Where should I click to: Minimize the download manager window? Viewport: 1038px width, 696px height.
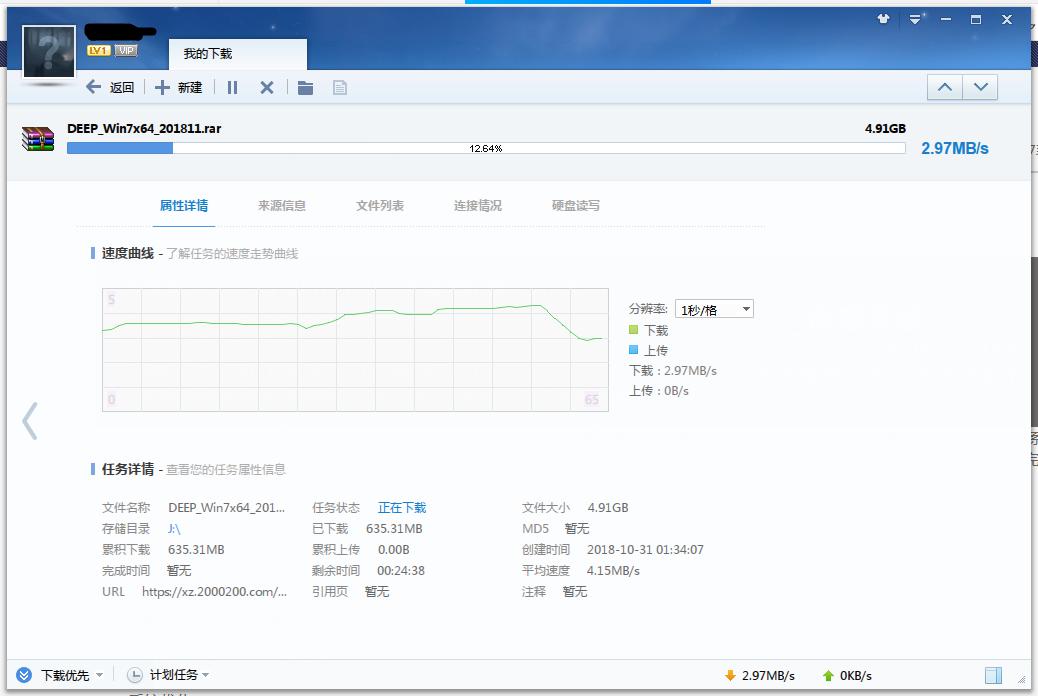[x=946, y=19]
